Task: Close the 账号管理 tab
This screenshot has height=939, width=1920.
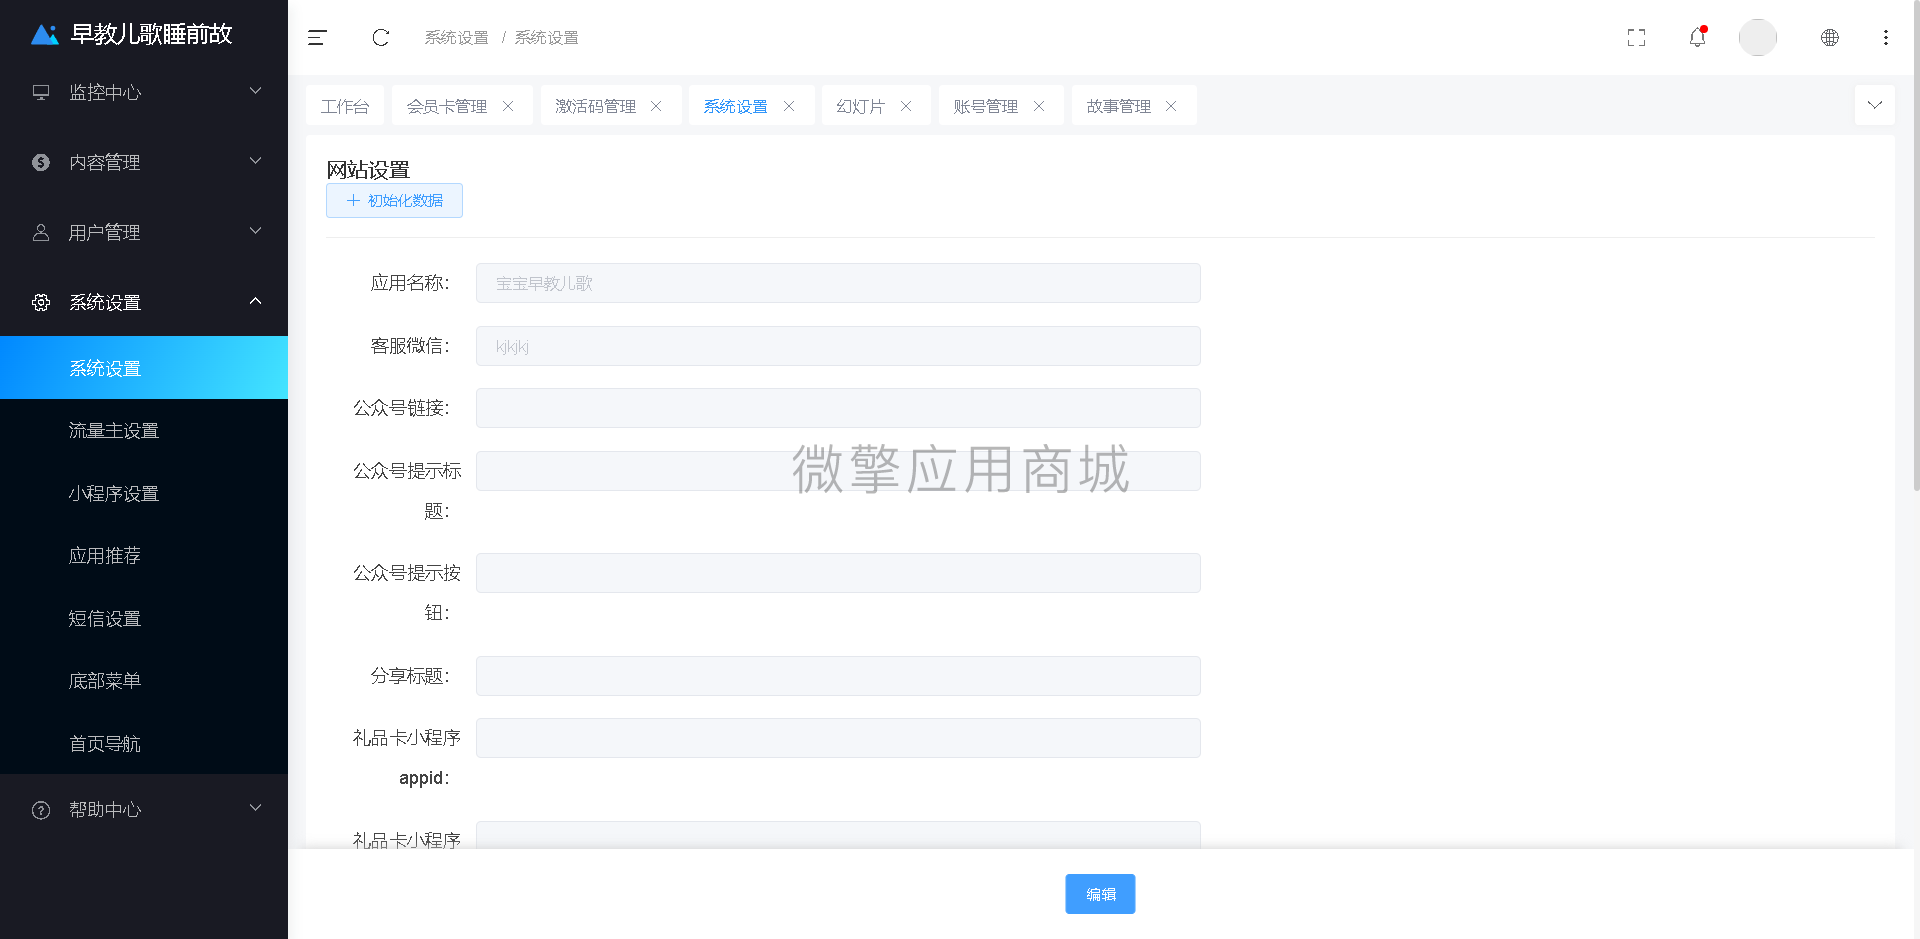Action: pyautogui.click(x=1039, y=106)
